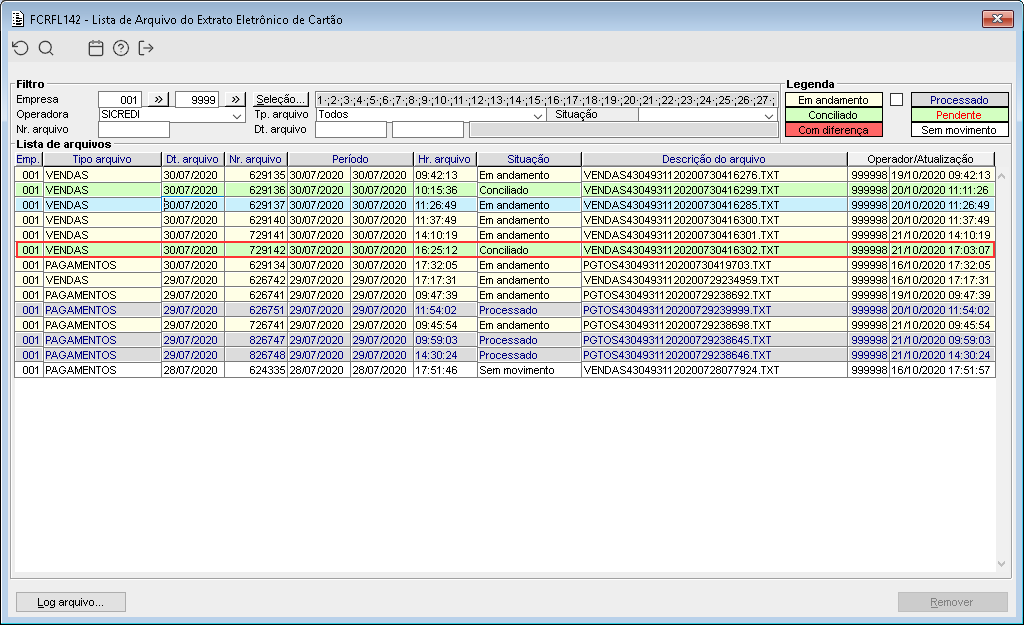This screenshot has width=1024, height=625.
Task: Click the Situação column header
Action: pos(528,159)
